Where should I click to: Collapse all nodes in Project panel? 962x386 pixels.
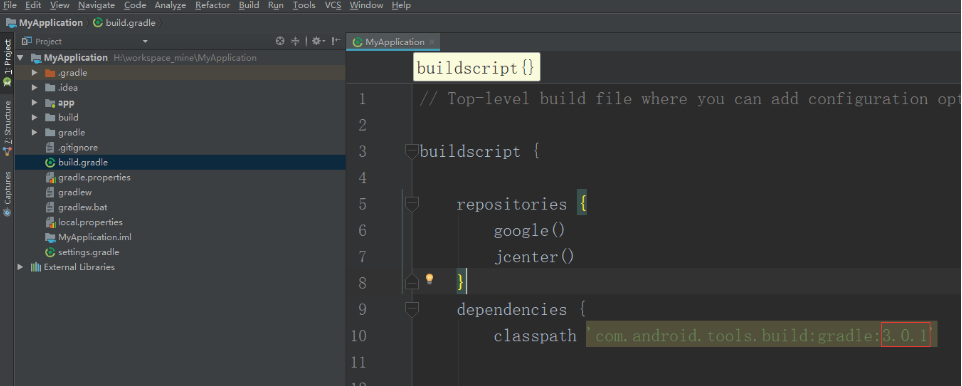click(295, 41)
